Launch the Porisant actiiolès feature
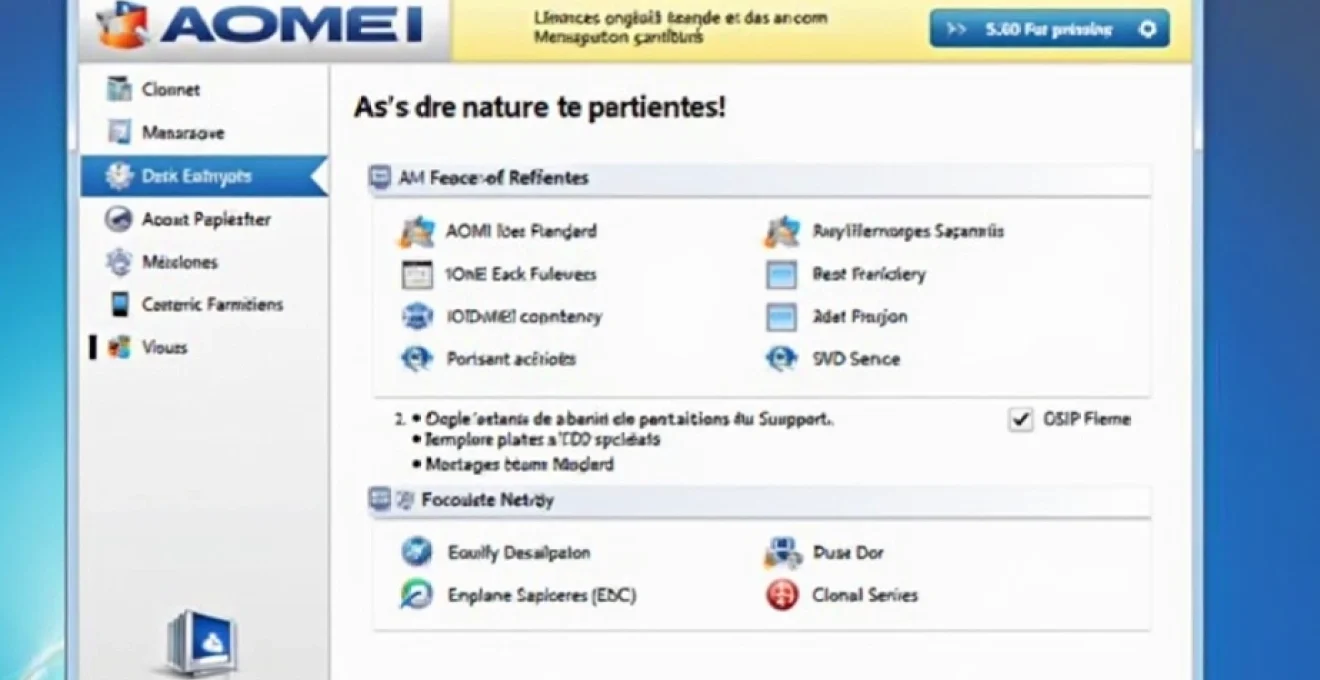Viewport: 1320px width, 680px height. pos(417,358)
